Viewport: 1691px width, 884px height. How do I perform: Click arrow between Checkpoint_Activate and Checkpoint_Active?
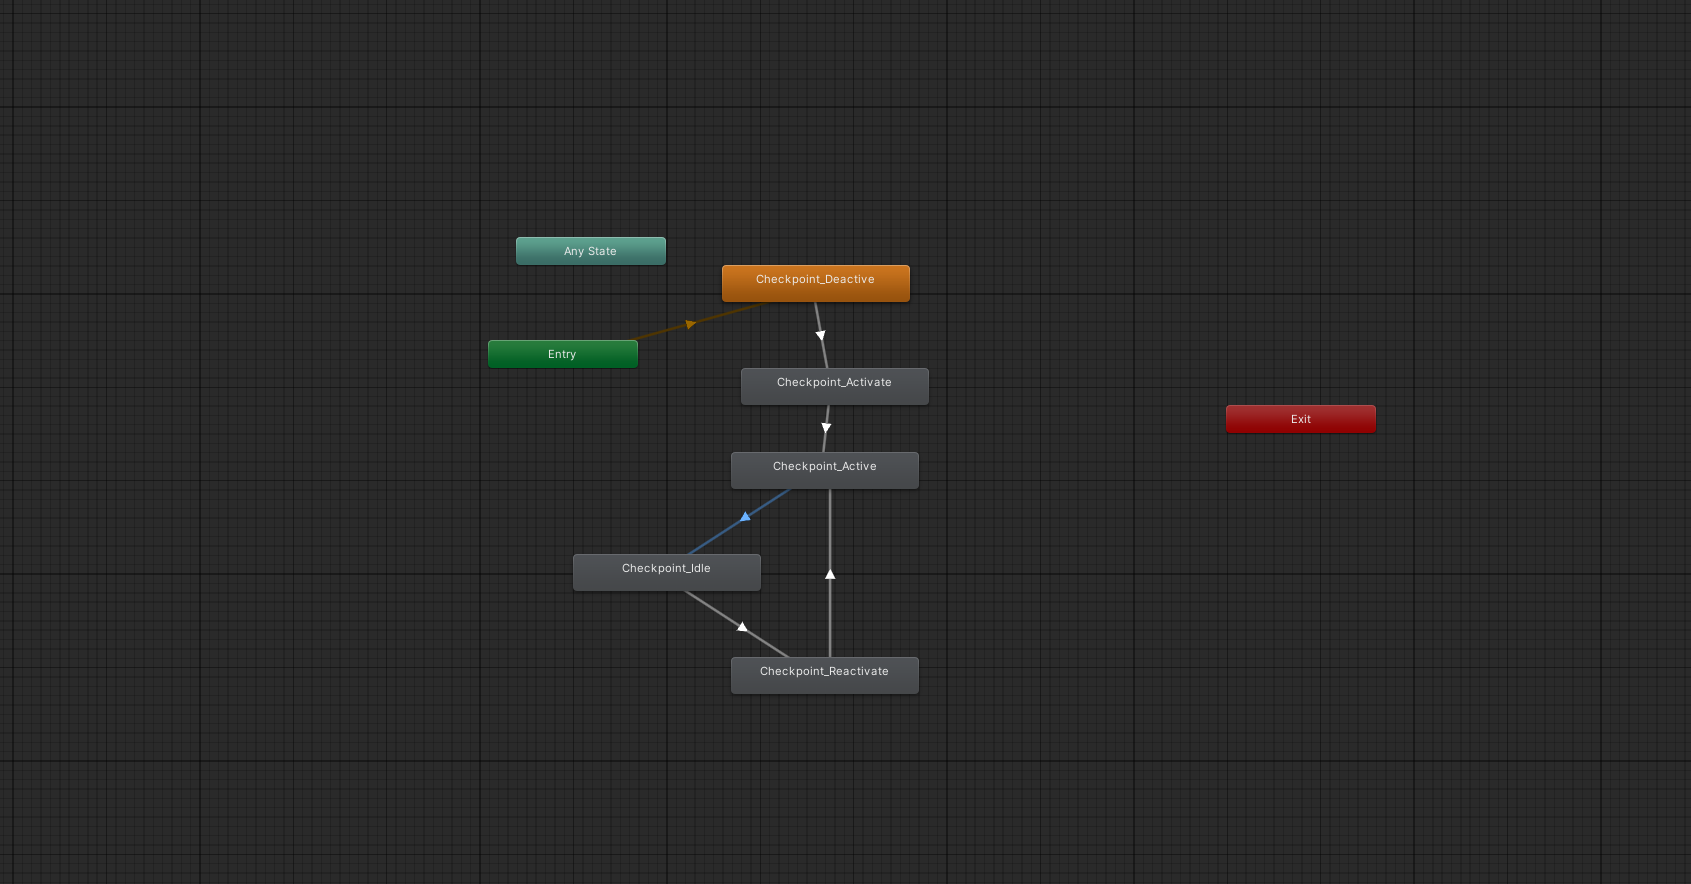pyautogui.click(x=826, y=428)
